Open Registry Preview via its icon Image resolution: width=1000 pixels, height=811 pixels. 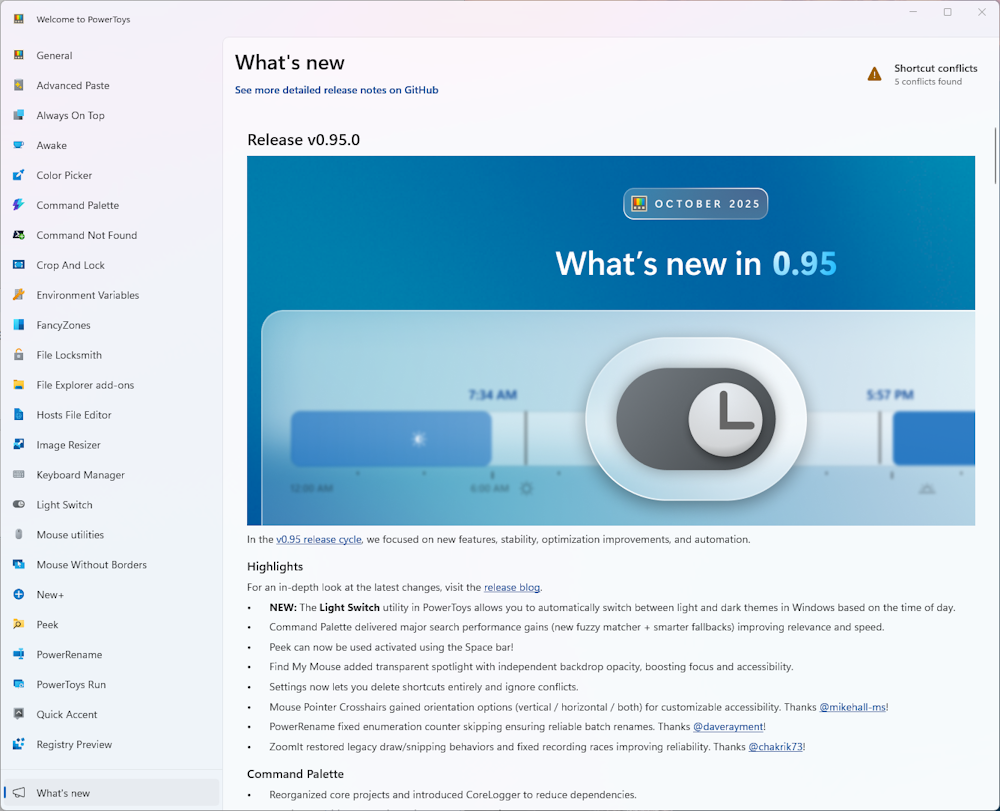pos(18,745)
